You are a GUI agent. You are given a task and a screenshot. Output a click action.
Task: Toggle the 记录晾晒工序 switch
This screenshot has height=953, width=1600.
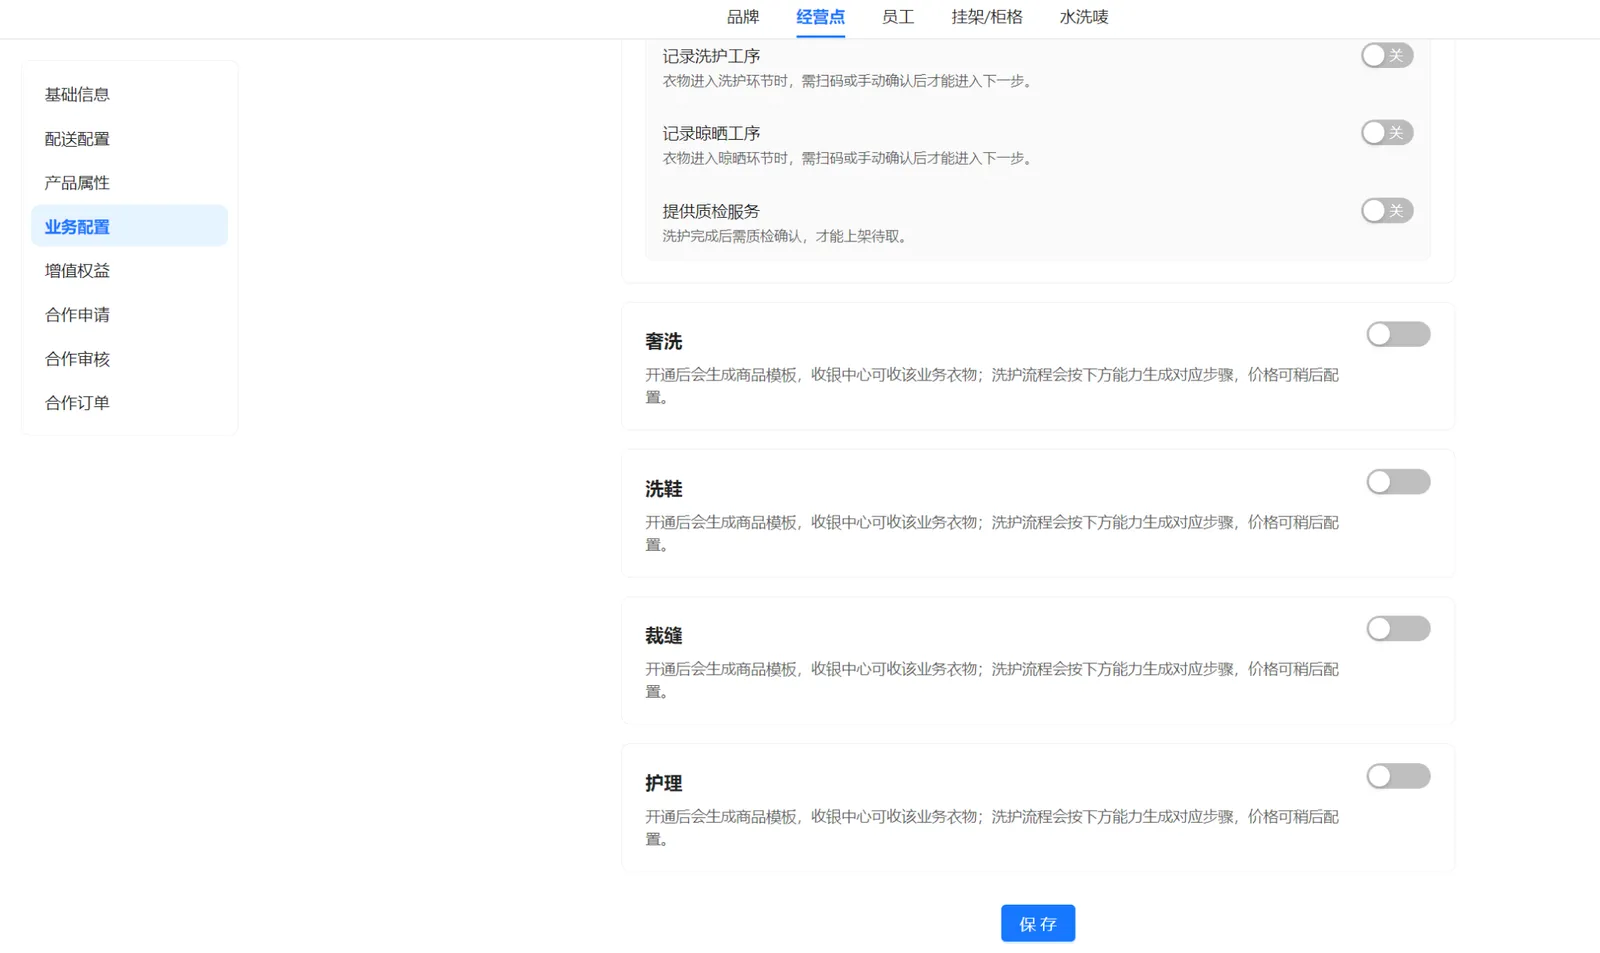click(1387, 133)
